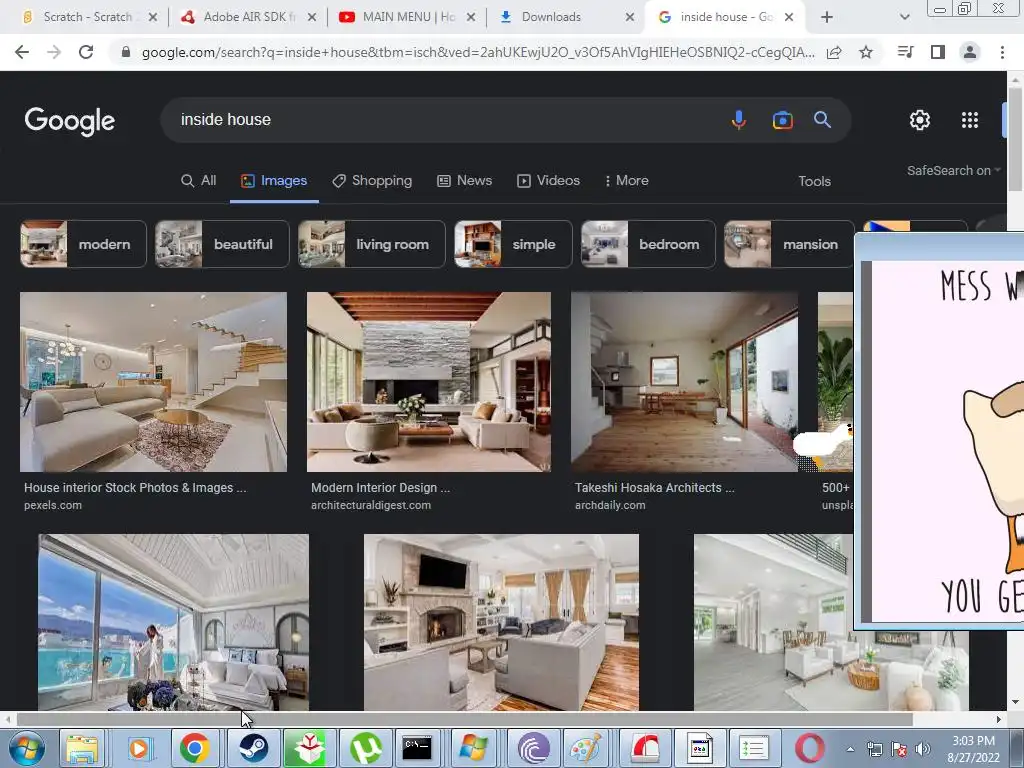
Task: Open House interior Stock Photos link
Action: click(x=135, y=488)
